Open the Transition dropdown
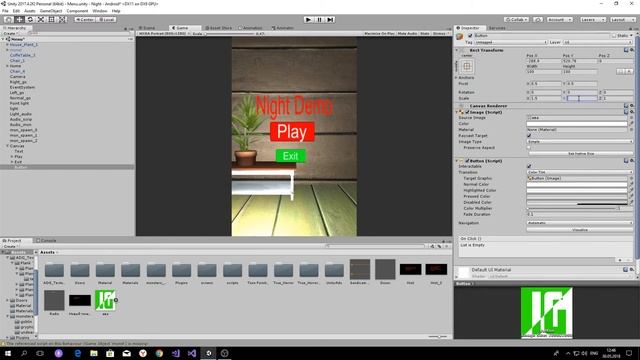Viewport: 640px width, 360px height. click(580, 172)
